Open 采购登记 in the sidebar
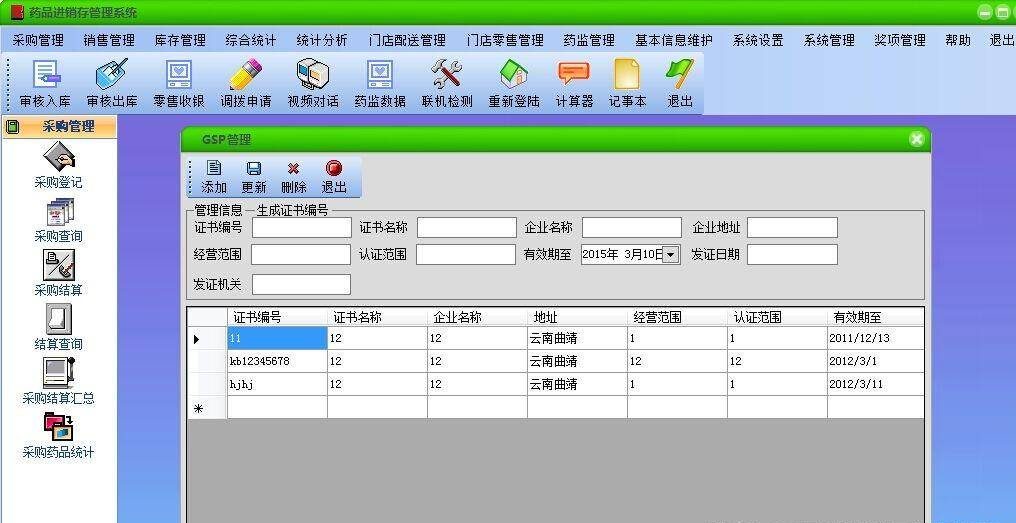The width and height of the screenshot is (1016, 523). 58,165
